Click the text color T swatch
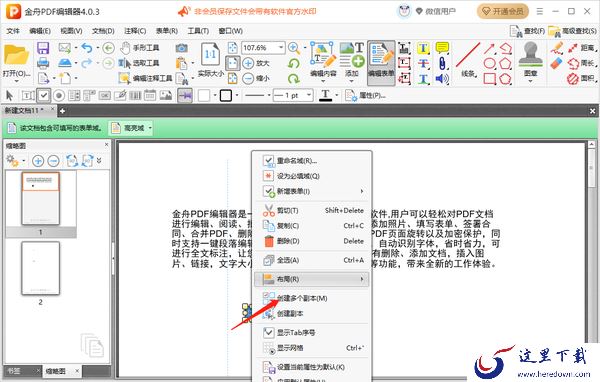This screenshot has height=382, width=600. point(325,95)
